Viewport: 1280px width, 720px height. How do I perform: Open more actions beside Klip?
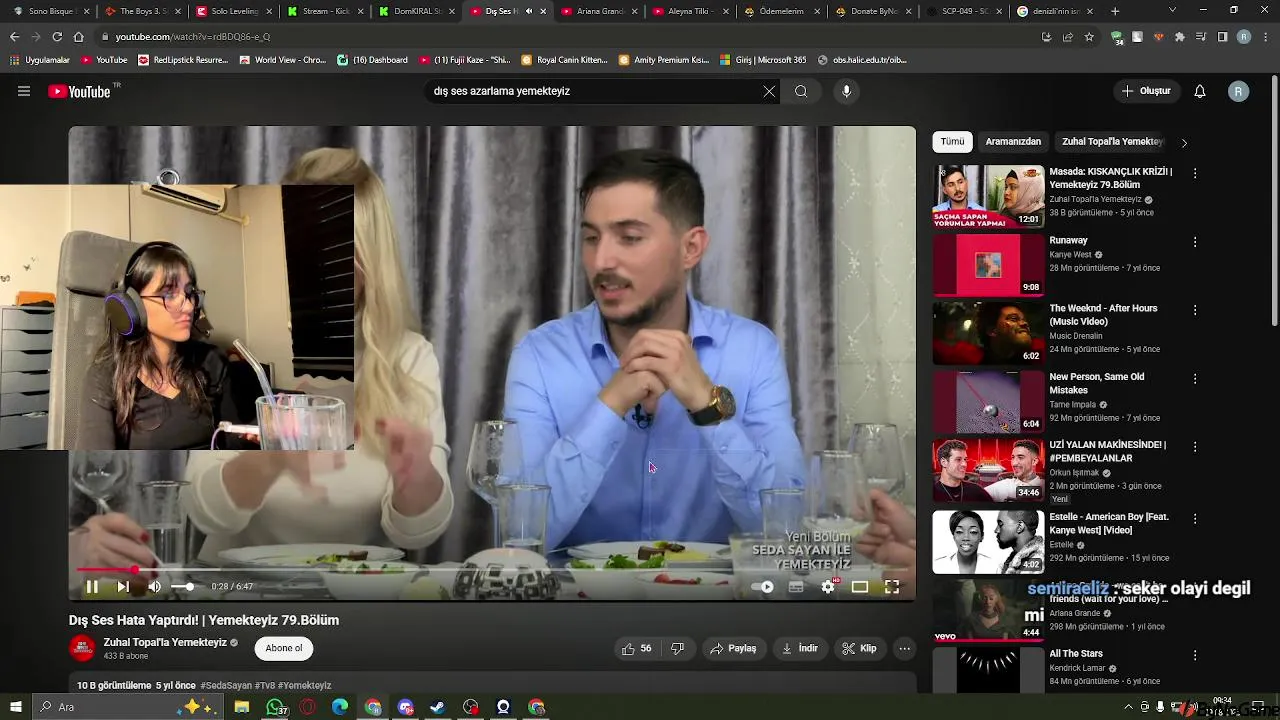[x=904, y=648]
